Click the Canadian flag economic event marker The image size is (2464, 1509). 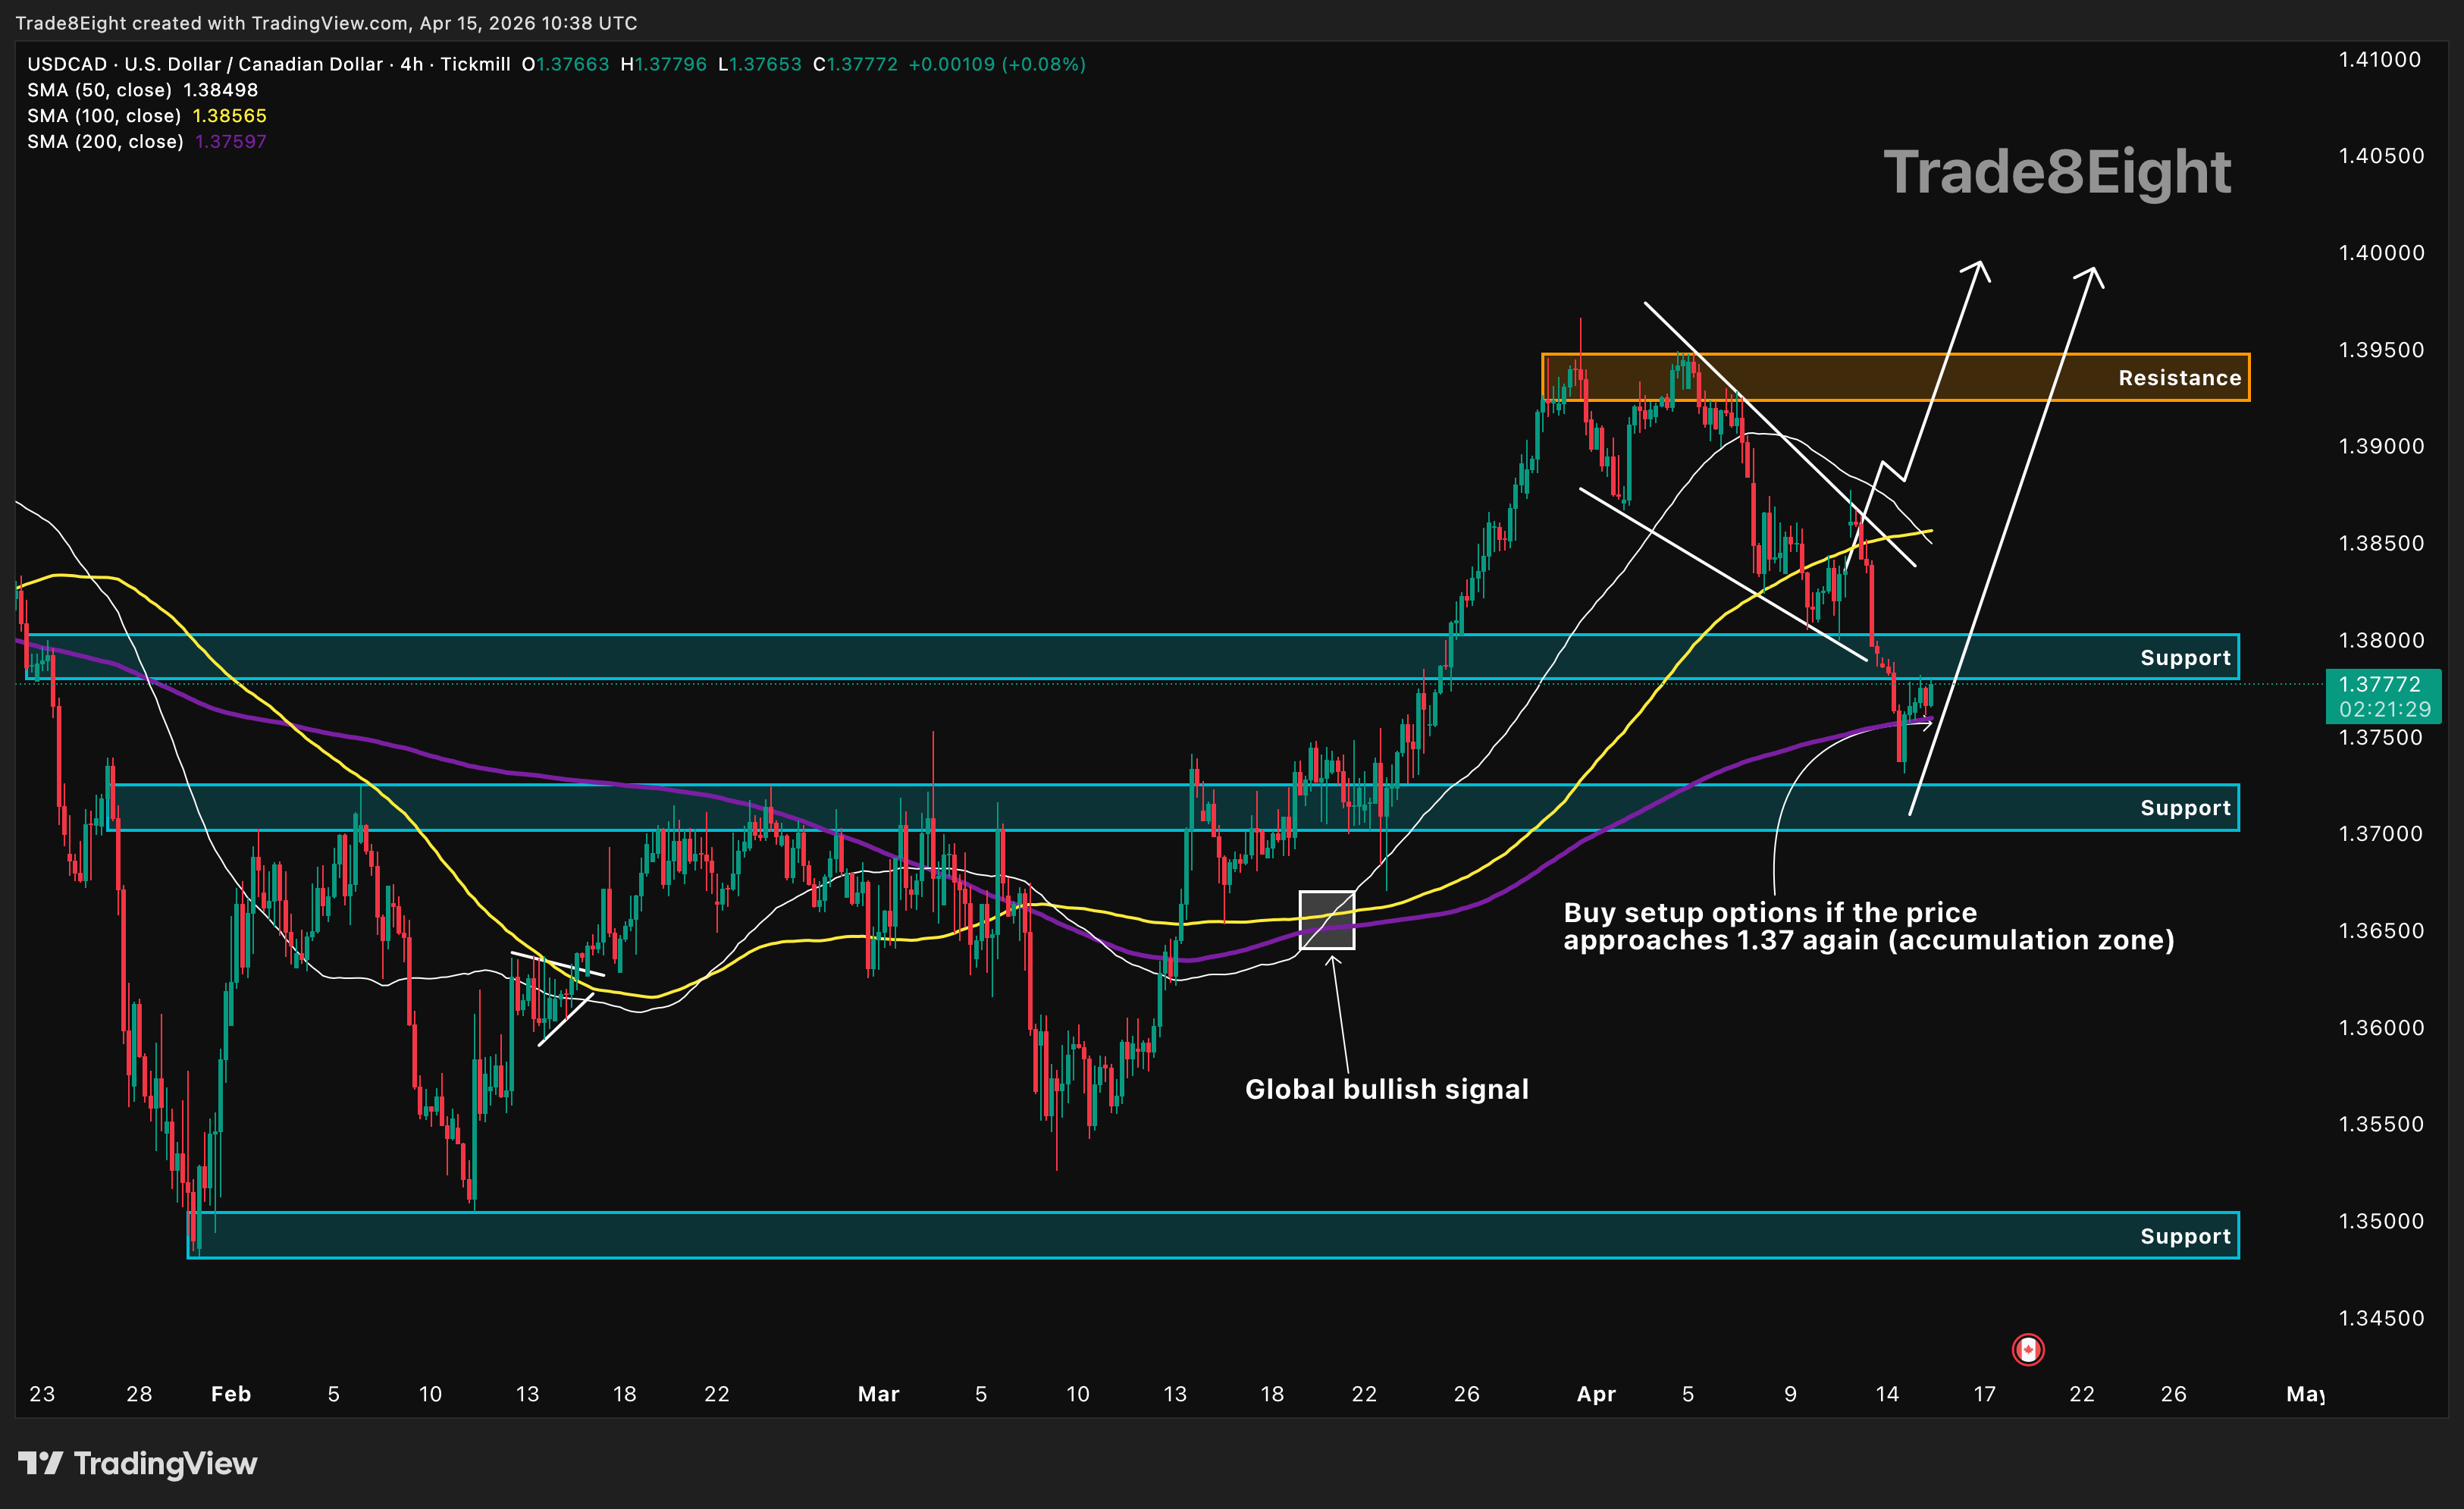tap(2027, 1350)
